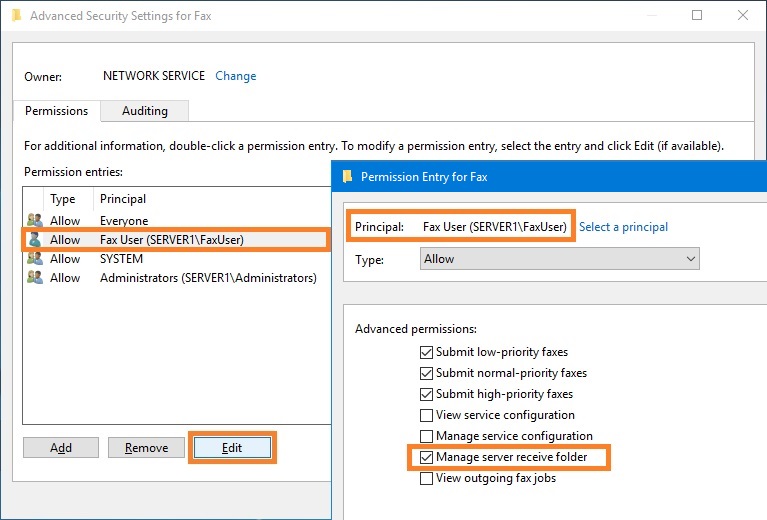Click the Change owner link
Image resolution: width=767 pixels, height=520 pixels.
click(236, 76)
